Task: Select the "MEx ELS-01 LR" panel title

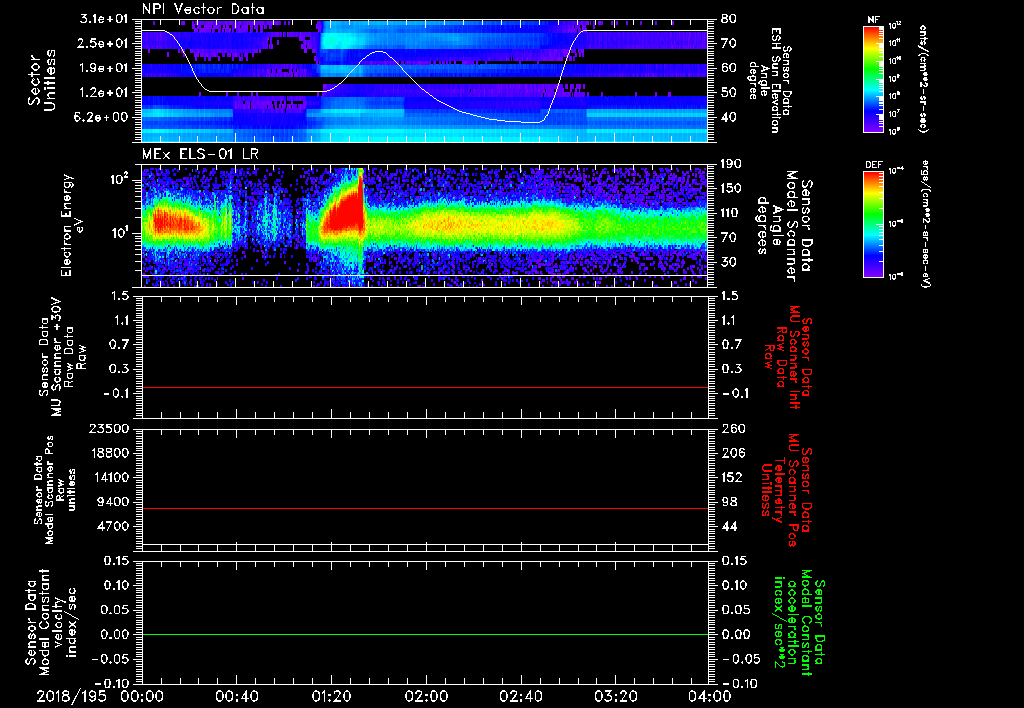Action: pyautogui.click(x=199, y=154)
